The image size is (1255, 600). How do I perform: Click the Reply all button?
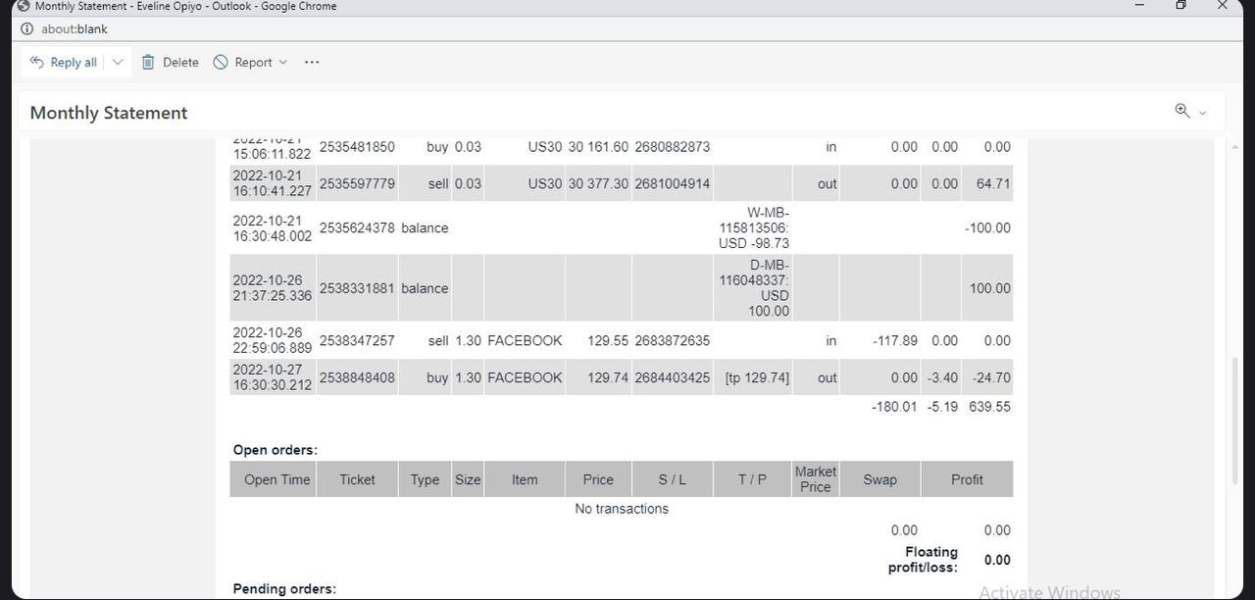(63, 62)
